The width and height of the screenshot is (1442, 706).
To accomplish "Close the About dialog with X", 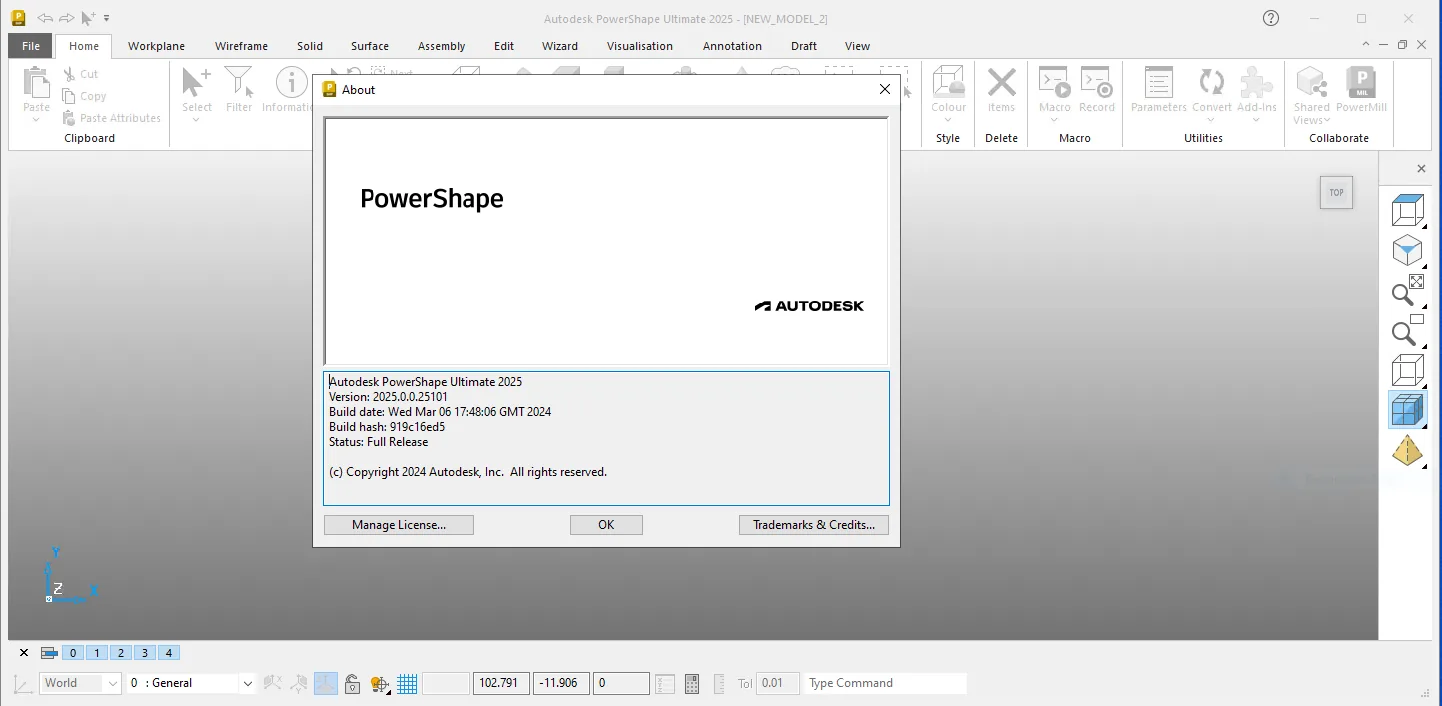I will tap(884, 89).
